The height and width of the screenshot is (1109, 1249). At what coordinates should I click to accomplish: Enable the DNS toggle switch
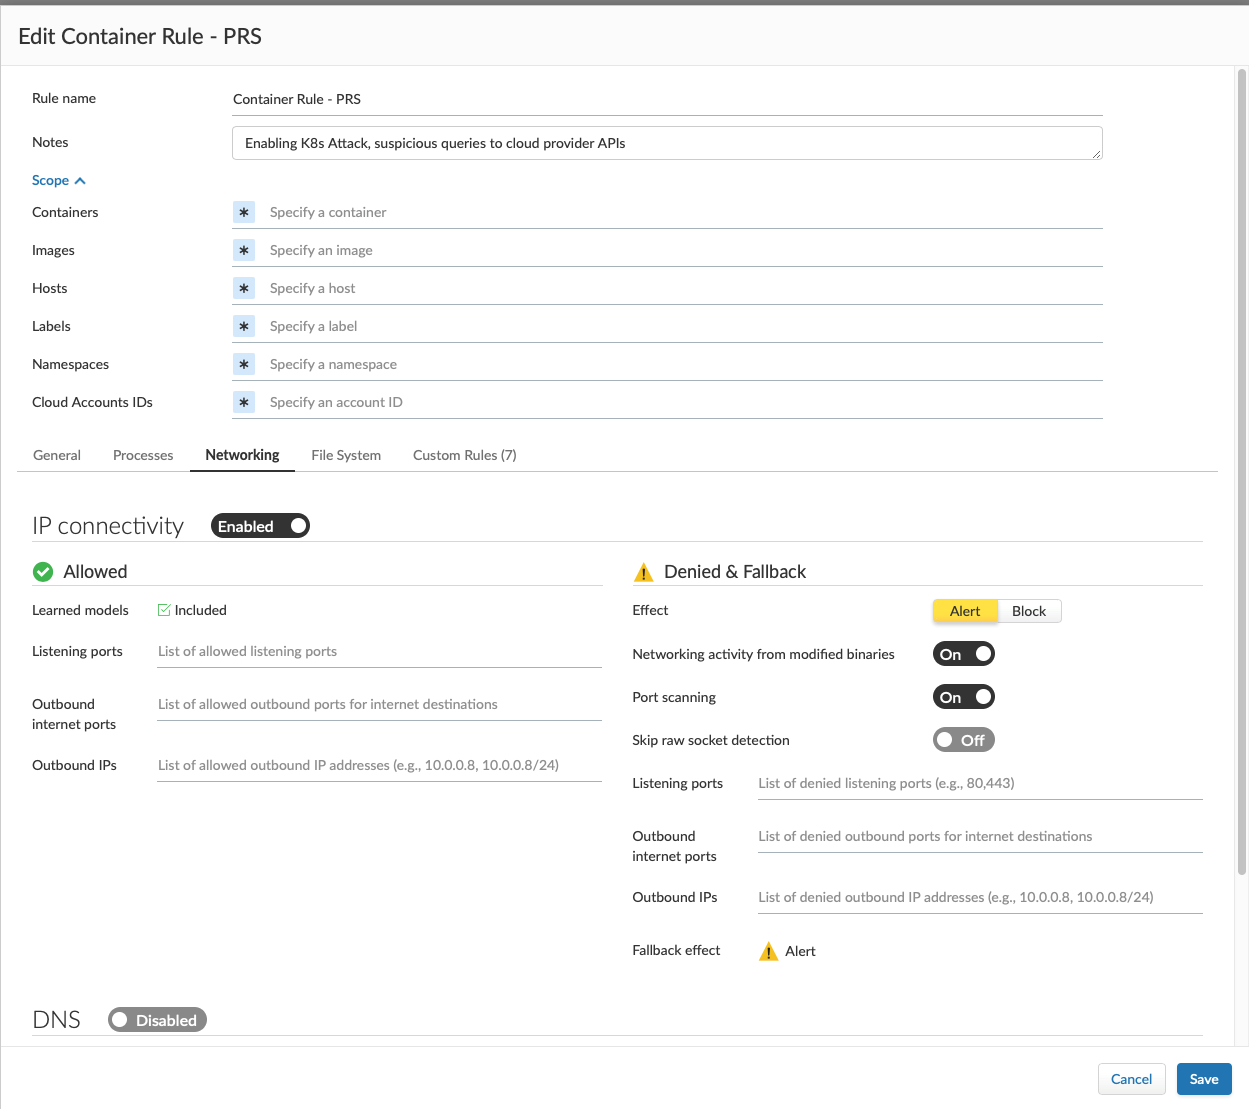click(x=157, y=1020)
